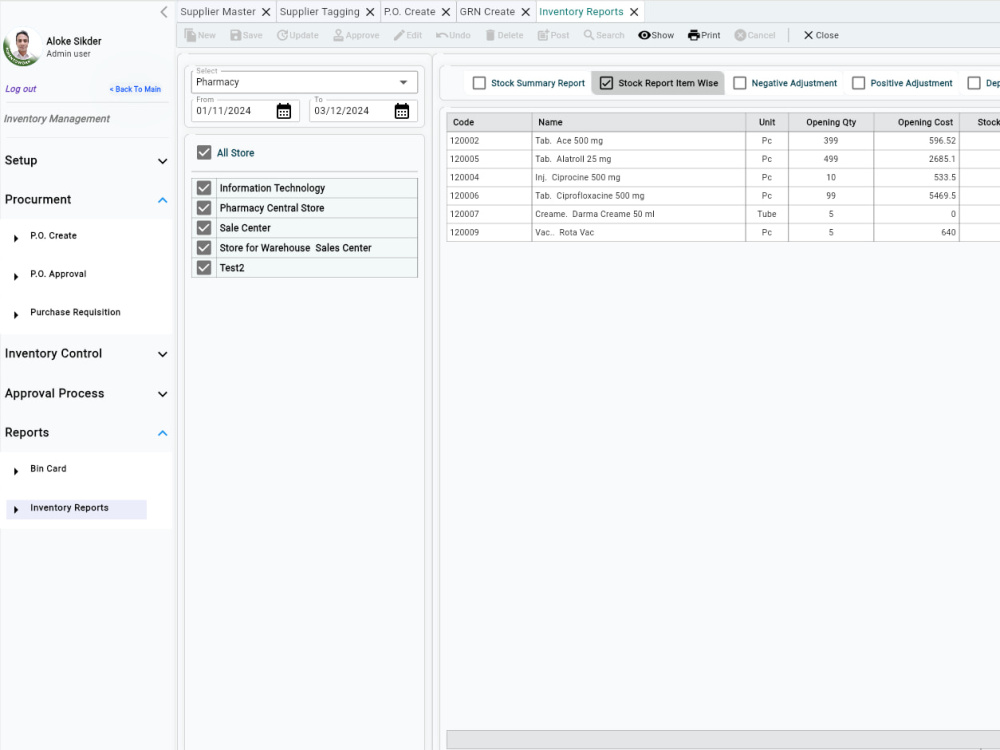Collapse the Procurment menu section
Image resolution: width=1000 pixels, height=750 pixels.
[86, 200]
